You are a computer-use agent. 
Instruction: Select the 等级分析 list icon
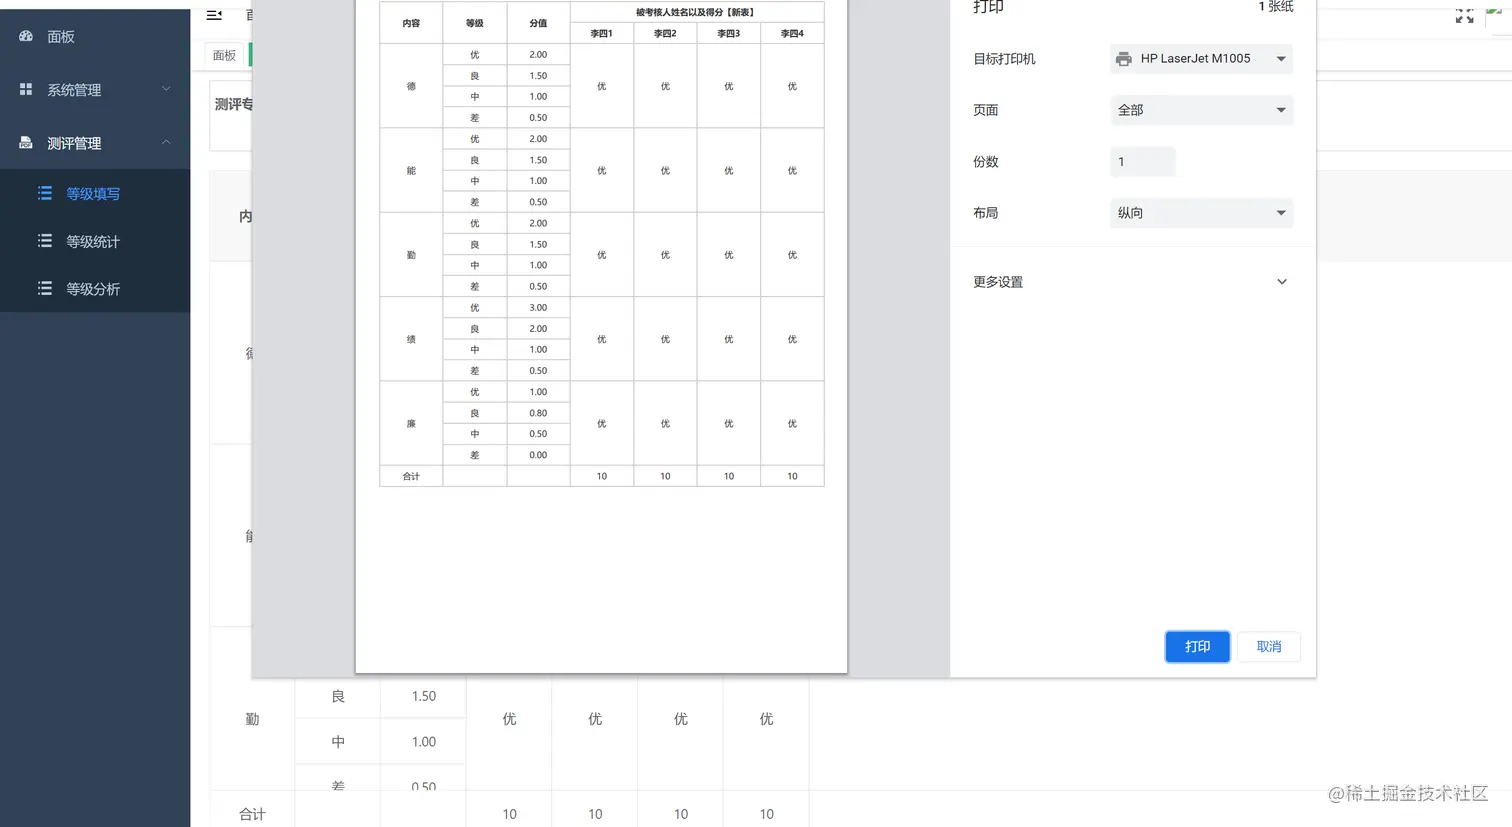tap(45, 288)
